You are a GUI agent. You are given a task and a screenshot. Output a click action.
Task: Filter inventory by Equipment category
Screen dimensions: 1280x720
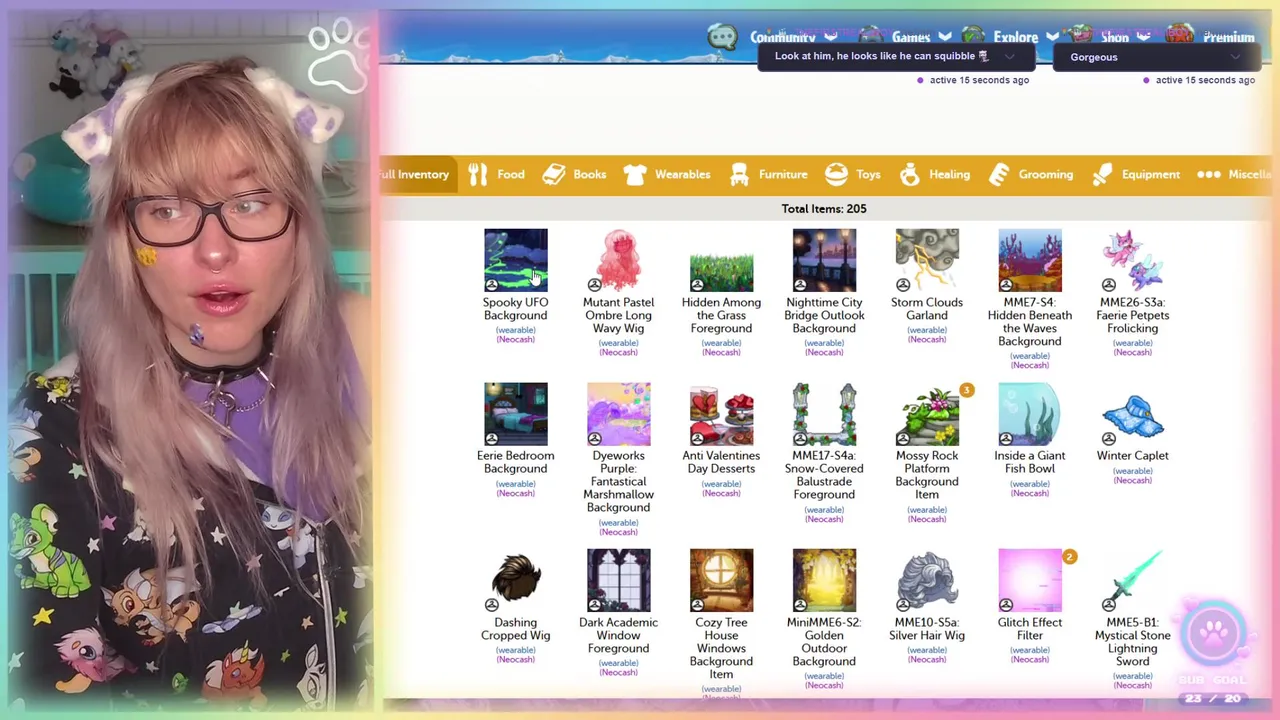pyautogui.click(x=1136, y=174)
